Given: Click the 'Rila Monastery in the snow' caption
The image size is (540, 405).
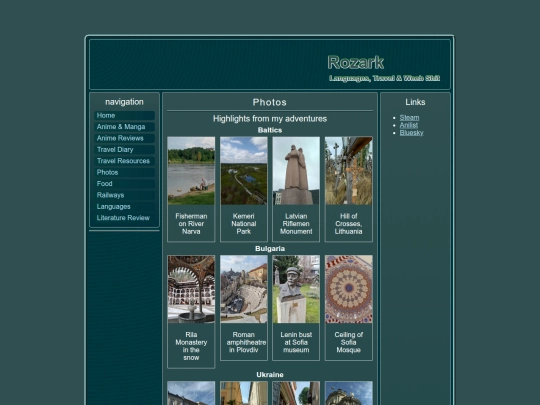Looking at the screenshot, I should click(191, 346).
